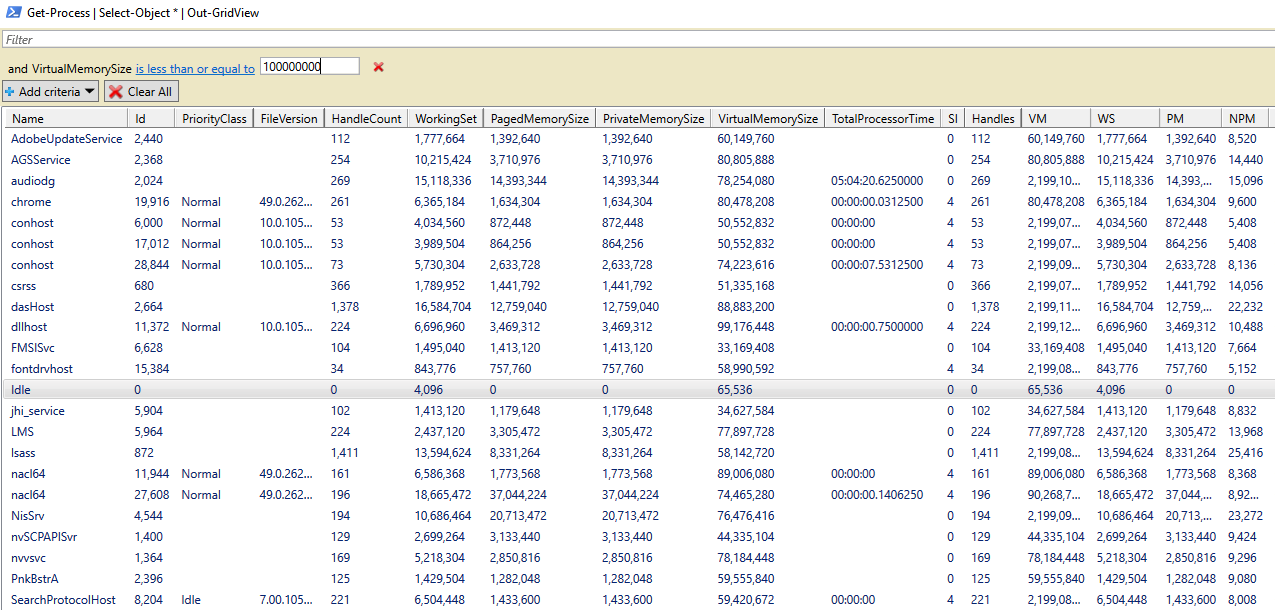1275x610 pixels.
Task: Click the PowerShell icon in title bar
Action: (13, 13)
